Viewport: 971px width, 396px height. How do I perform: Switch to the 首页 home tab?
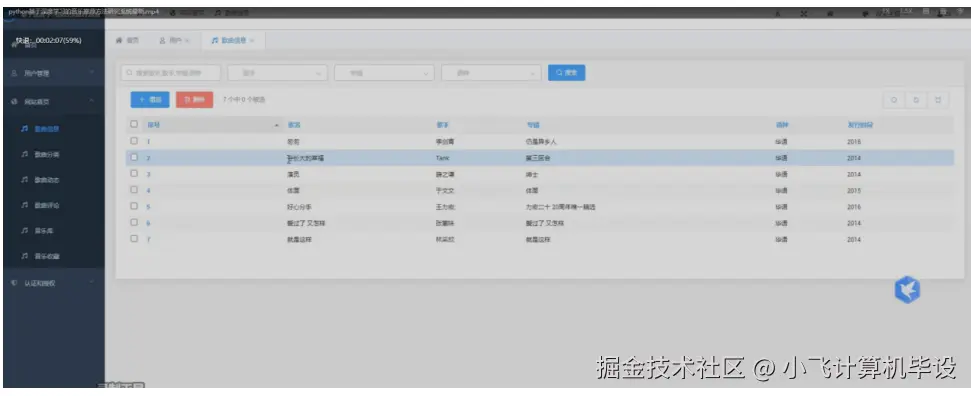tap(128, 40)
